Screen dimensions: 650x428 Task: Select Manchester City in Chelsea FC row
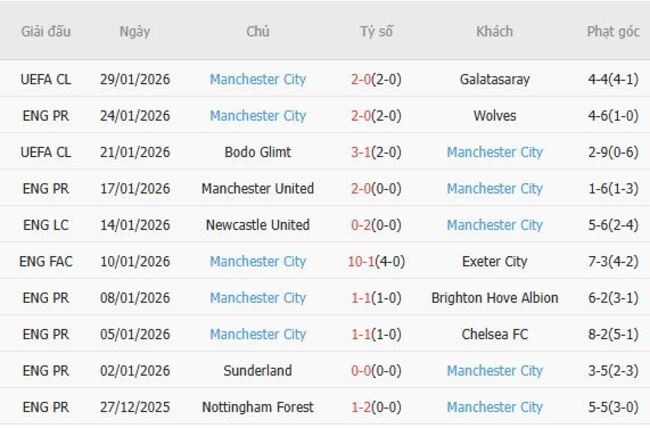point(258,334)
